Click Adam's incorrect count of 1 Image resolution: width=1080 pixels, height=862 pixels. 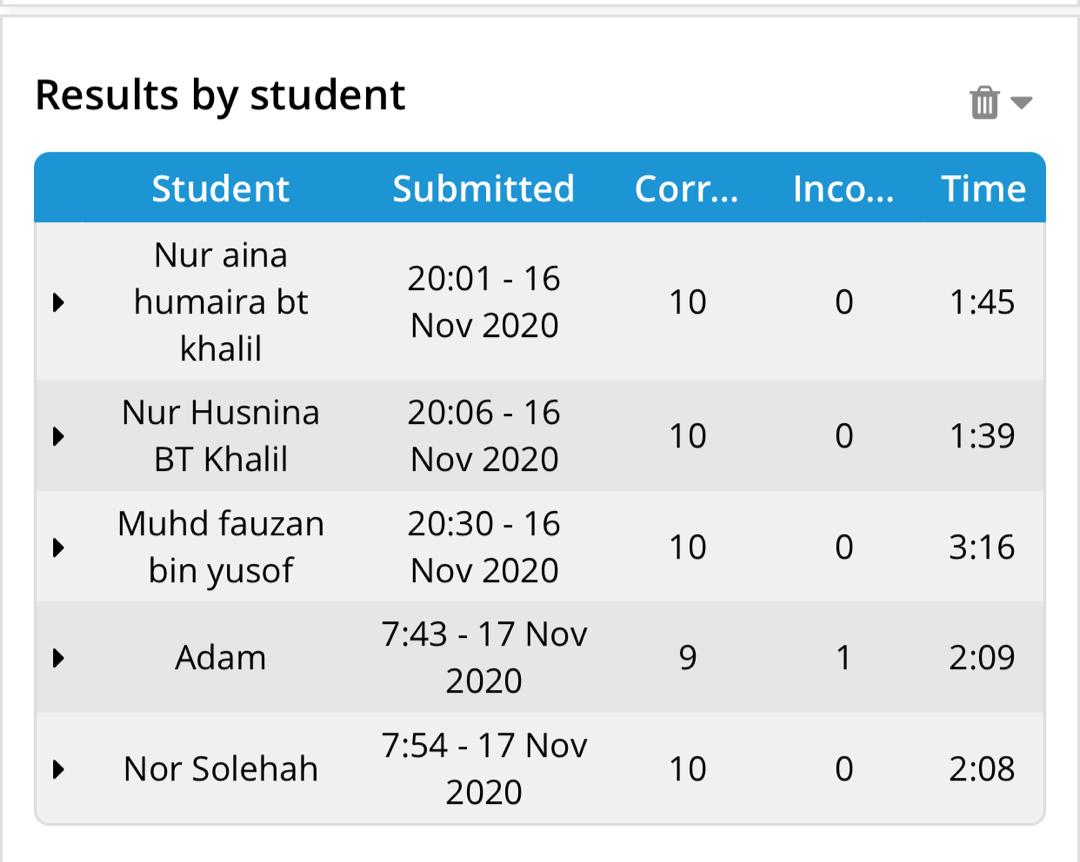(843, 658)
